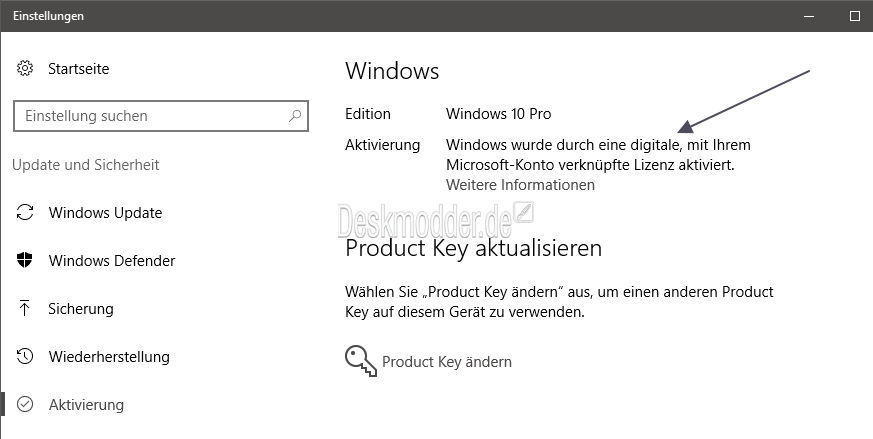Focus the Einstellung suchen search field
This screenshot has width=873, height=439.
point(161,116)
